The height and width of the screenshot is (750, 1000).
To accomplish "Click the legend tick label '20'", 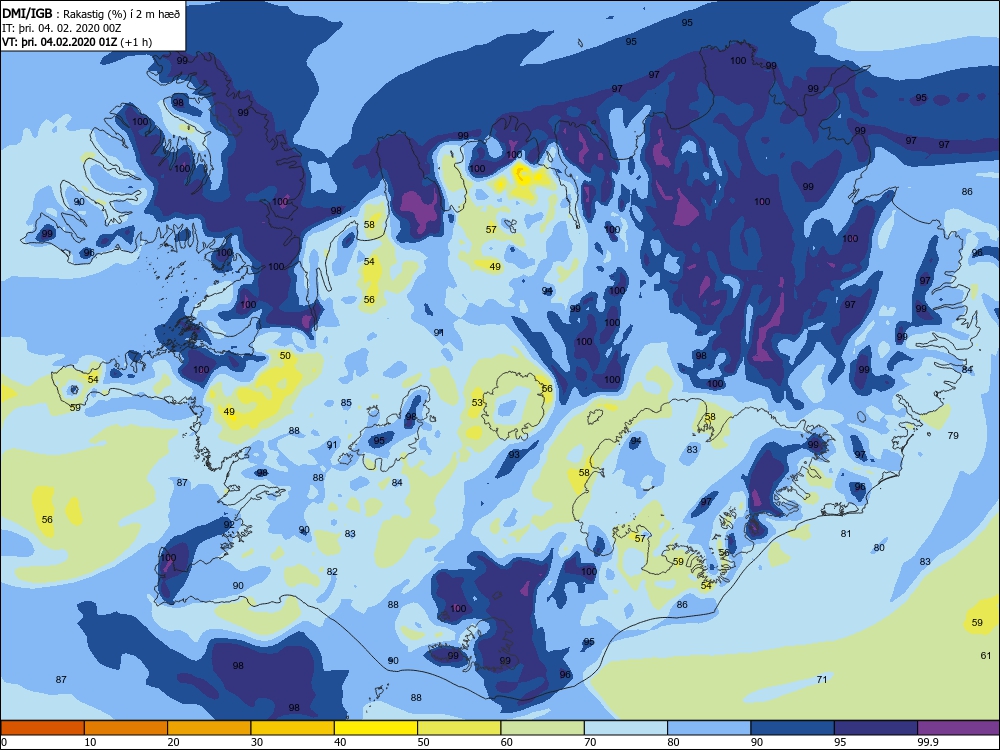I will point(173,742).
